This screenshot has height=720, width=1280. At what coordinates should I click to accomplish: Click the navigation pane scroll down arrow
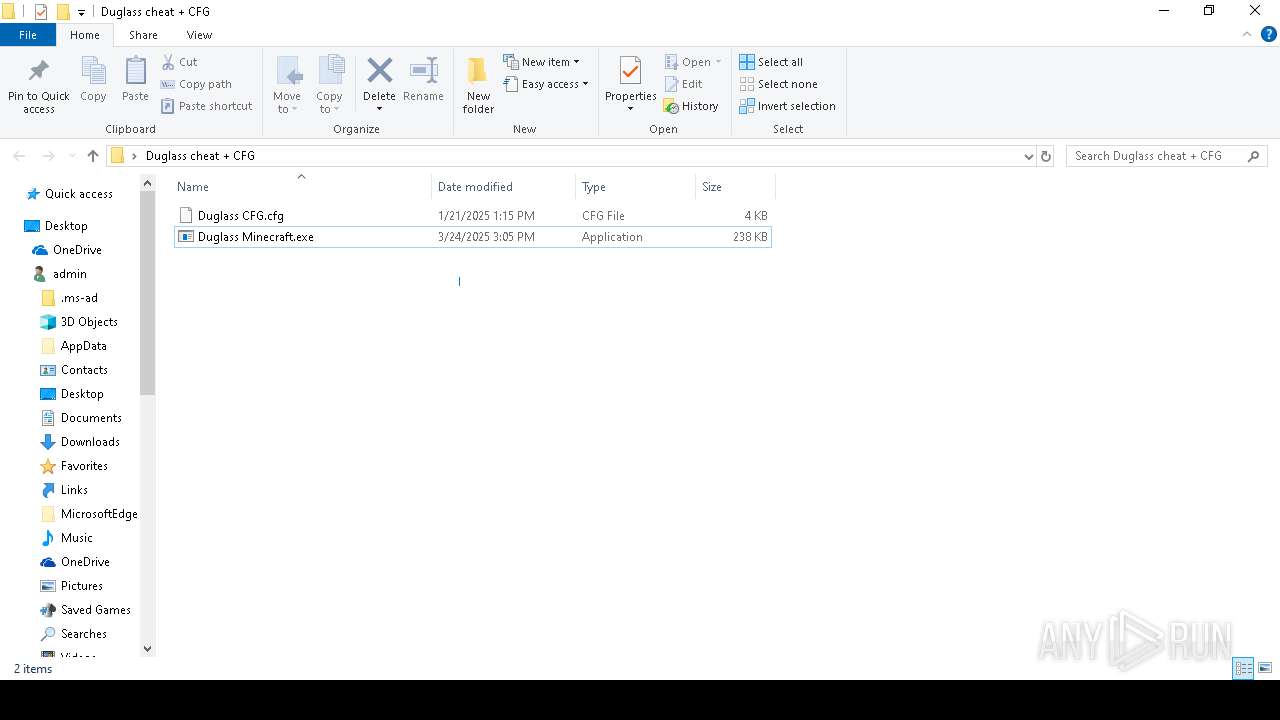[x=148, y=648]
